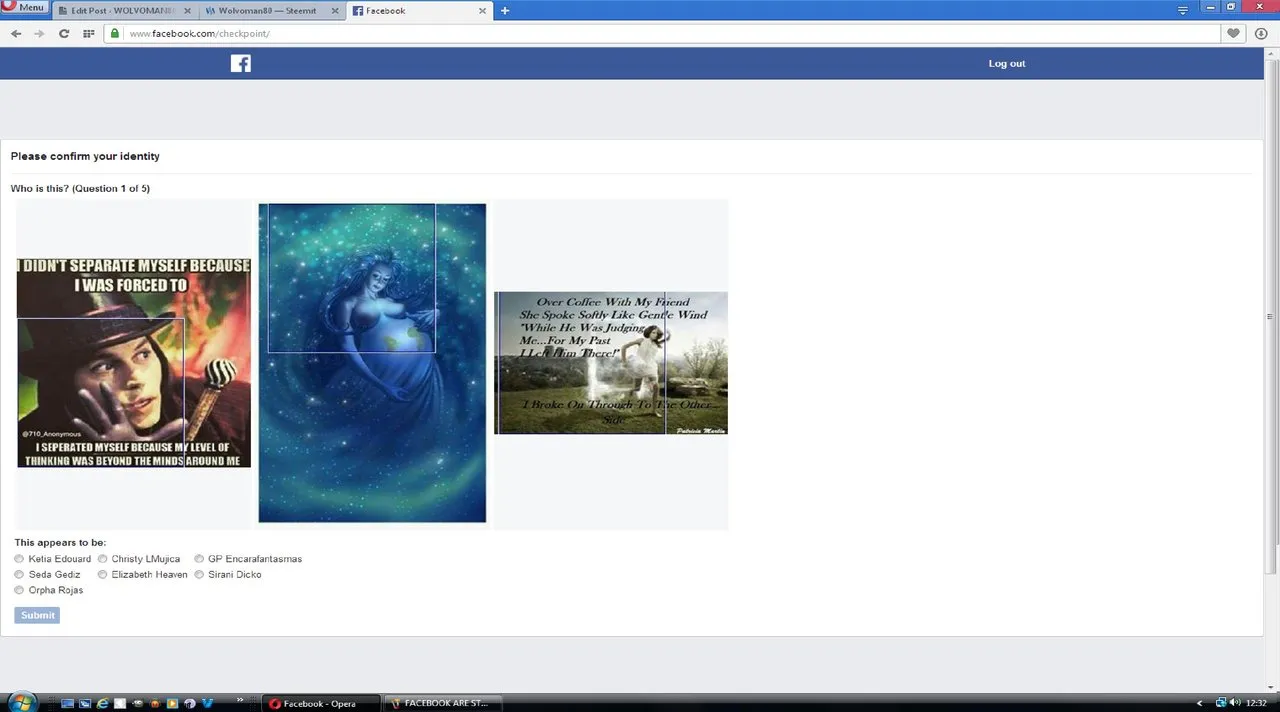Close the Facebook tab
The width and height of the screenshot is (1280, 712).
pos(483,11)
